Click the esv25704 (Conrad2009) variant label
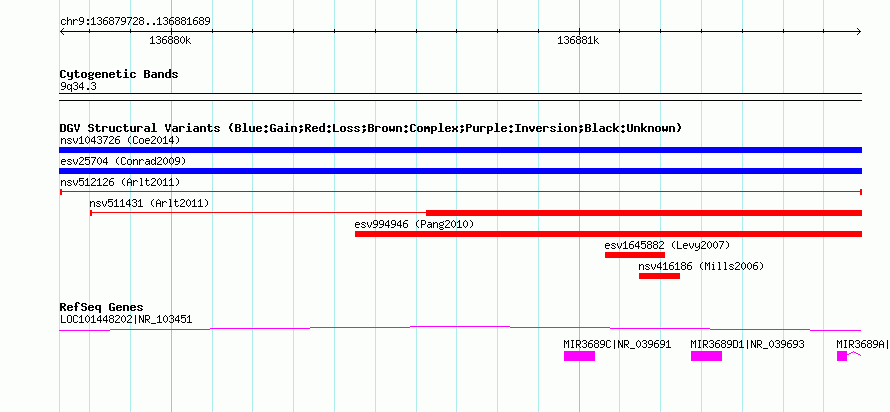890x412 pixels. (x=123, y=161)
